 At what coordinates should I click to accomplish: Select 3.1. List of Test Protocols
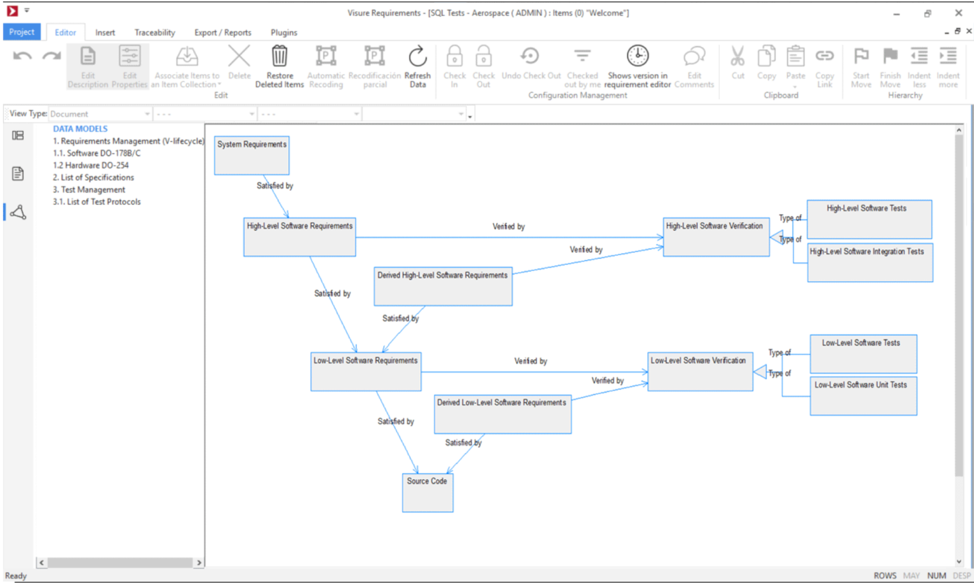coord(96,202)
